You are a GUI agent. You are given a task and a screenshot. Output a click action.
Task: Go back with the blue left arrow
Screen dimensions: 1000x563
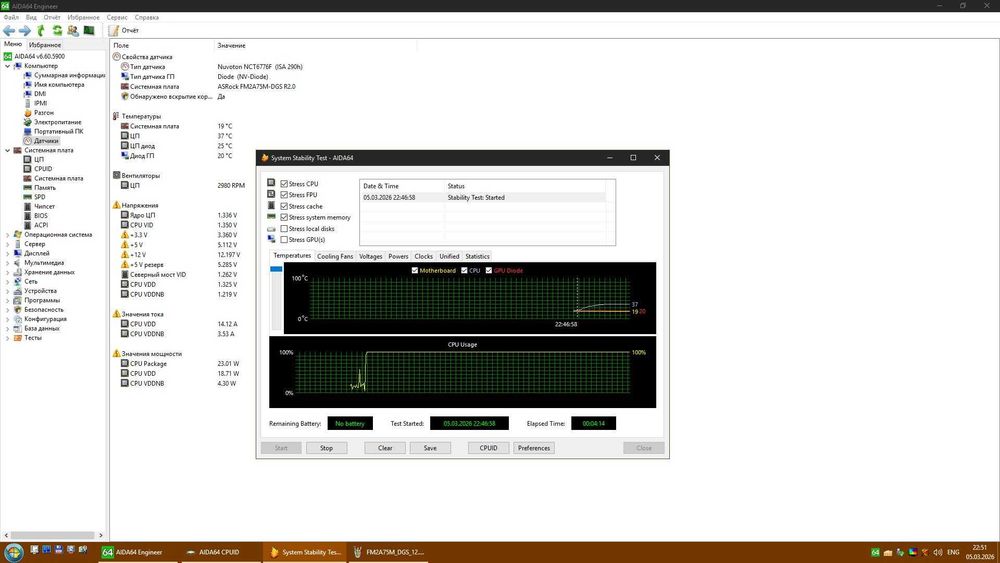9,31
